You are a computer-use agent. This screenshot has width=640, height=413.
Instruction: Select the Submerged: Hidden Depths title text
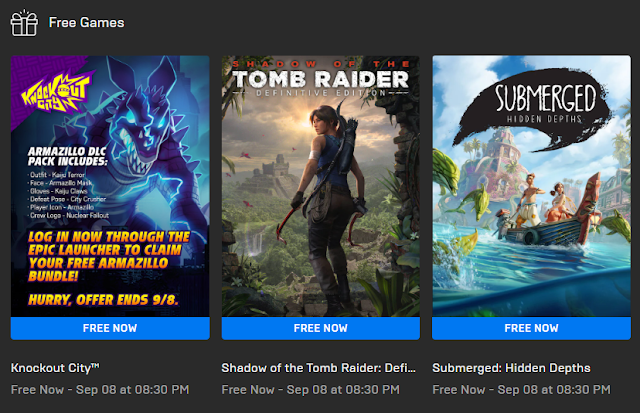coord(511,368)
